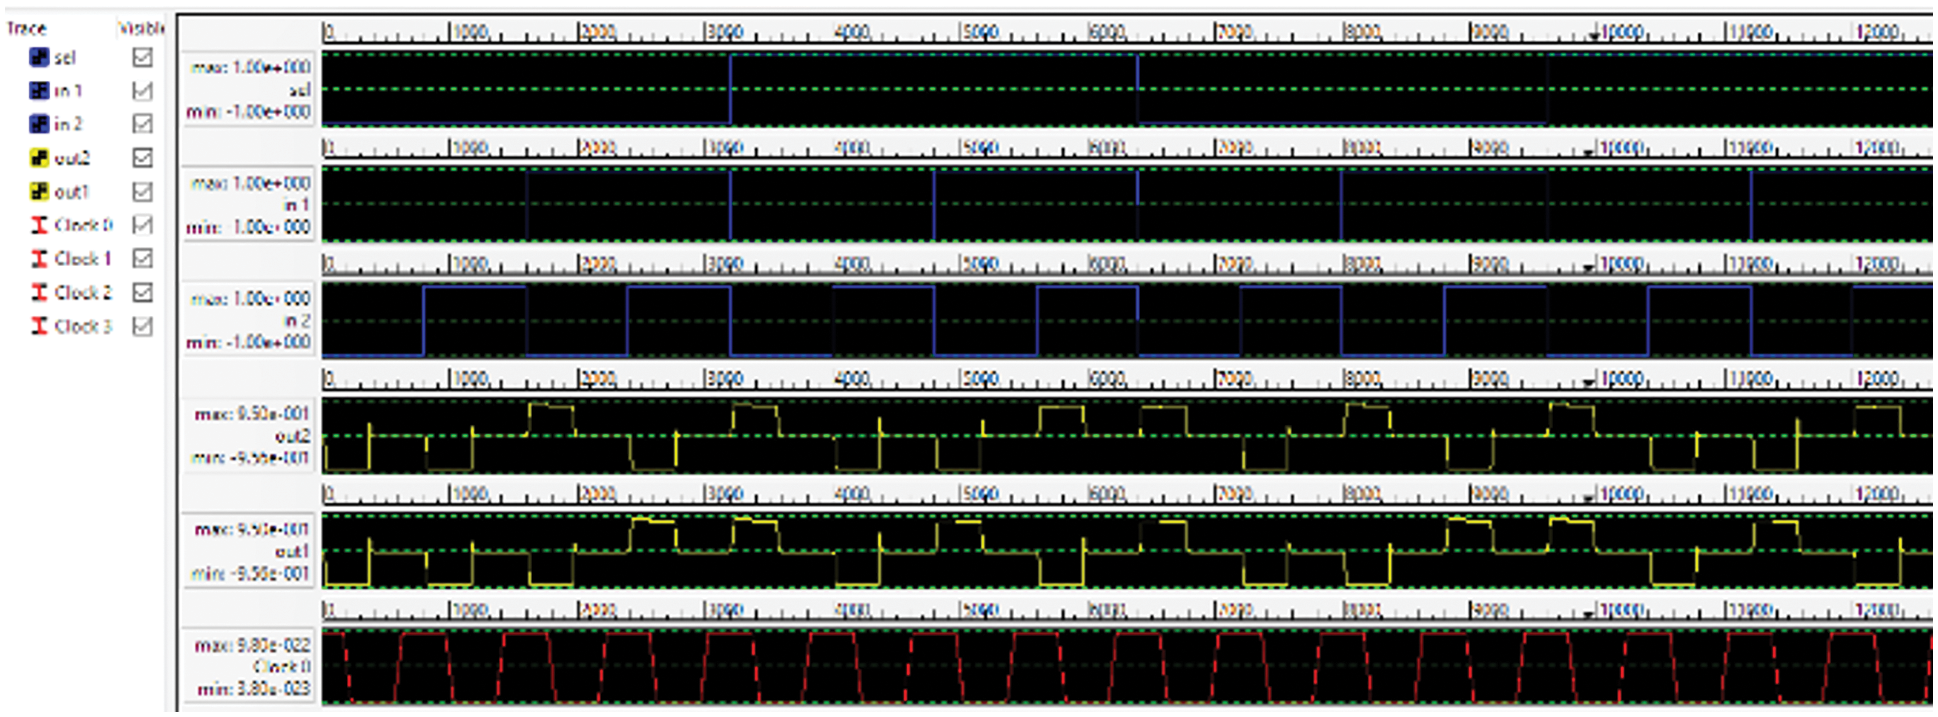
Task: Click the sel waveform info label box
Action: click(x=249, y=89)
